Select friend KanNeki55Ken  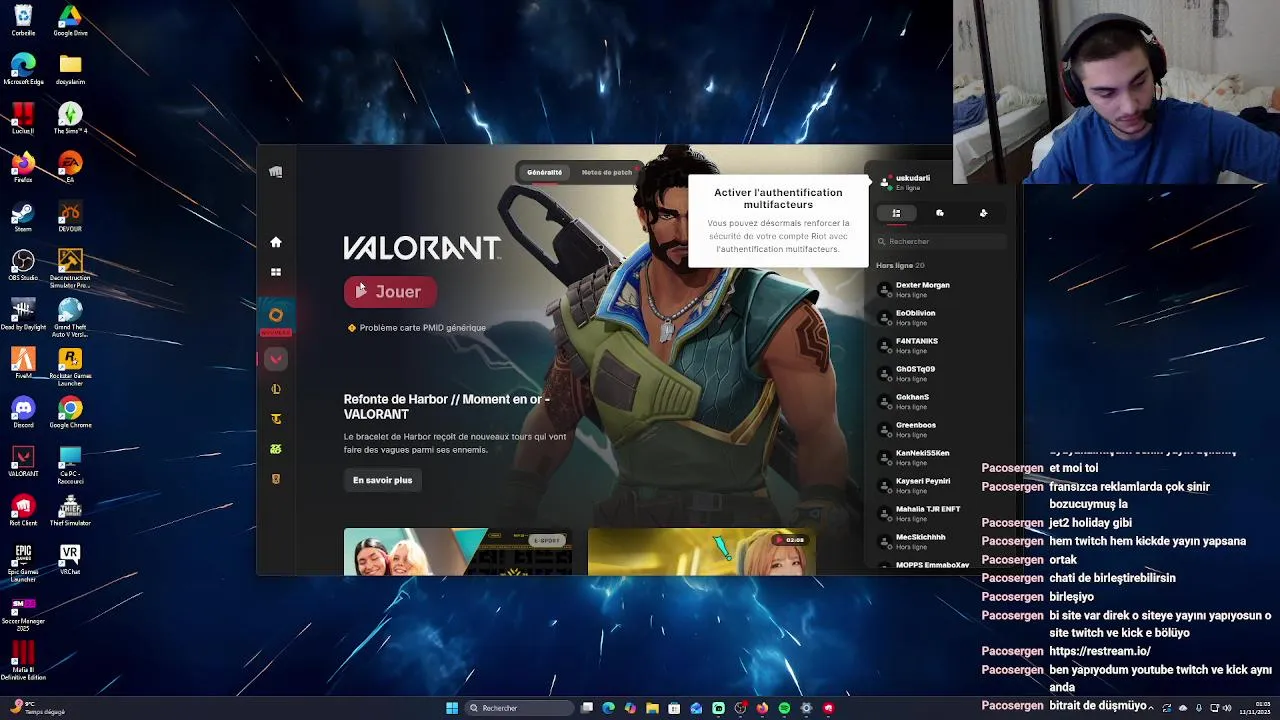click(x=940, y=457)
